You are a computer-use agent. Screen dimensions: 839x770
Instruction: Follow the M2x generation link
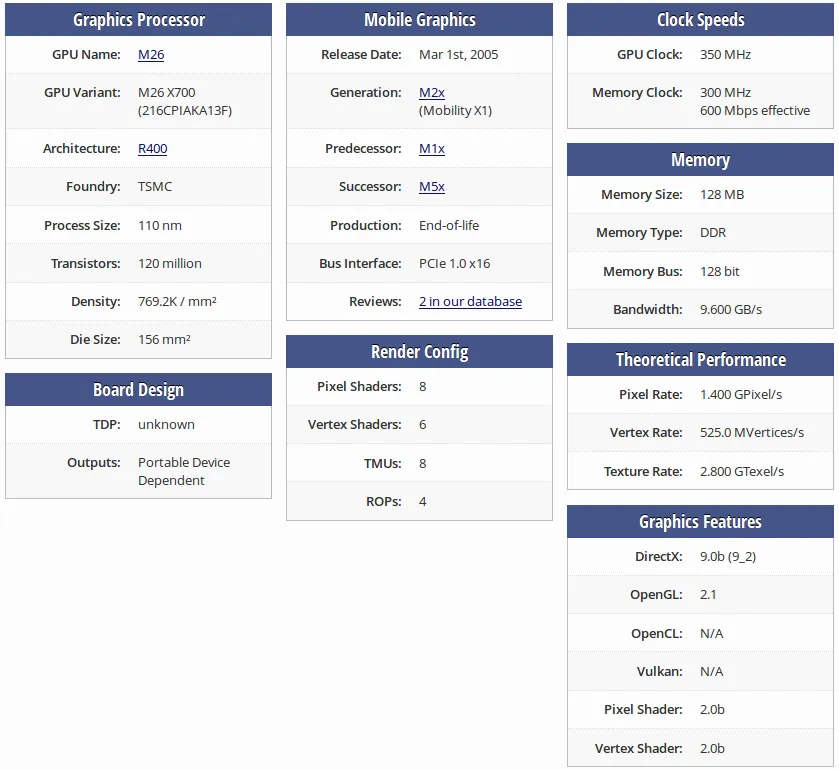(432, 93)
